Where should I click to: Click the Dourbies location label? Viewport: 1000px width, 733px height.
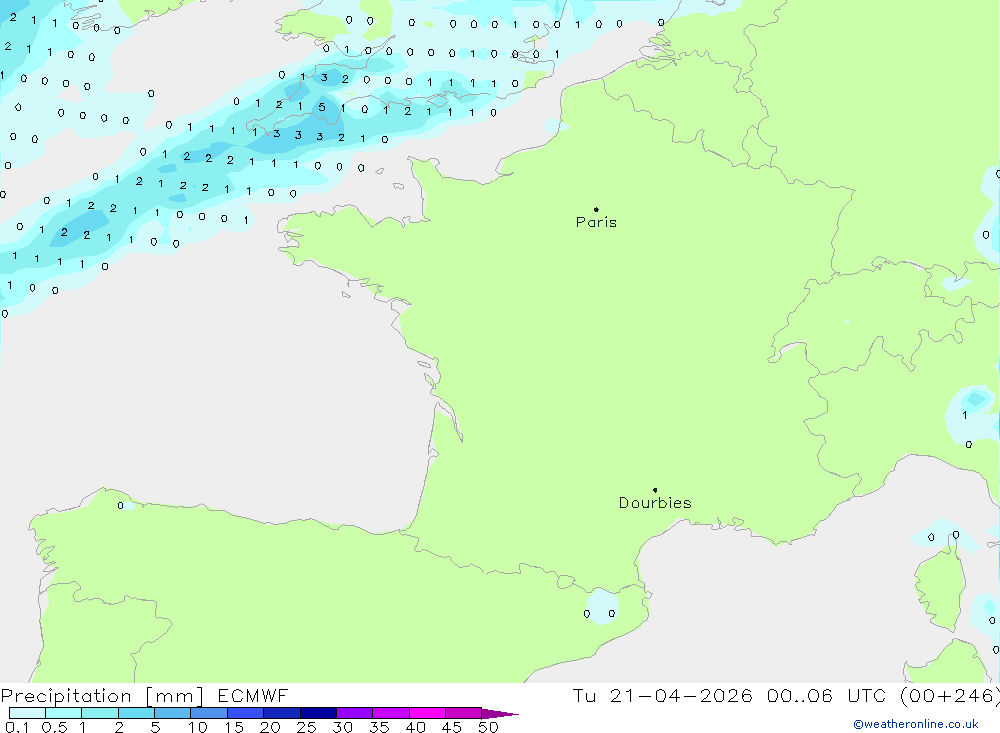click(x=655, y=503)
